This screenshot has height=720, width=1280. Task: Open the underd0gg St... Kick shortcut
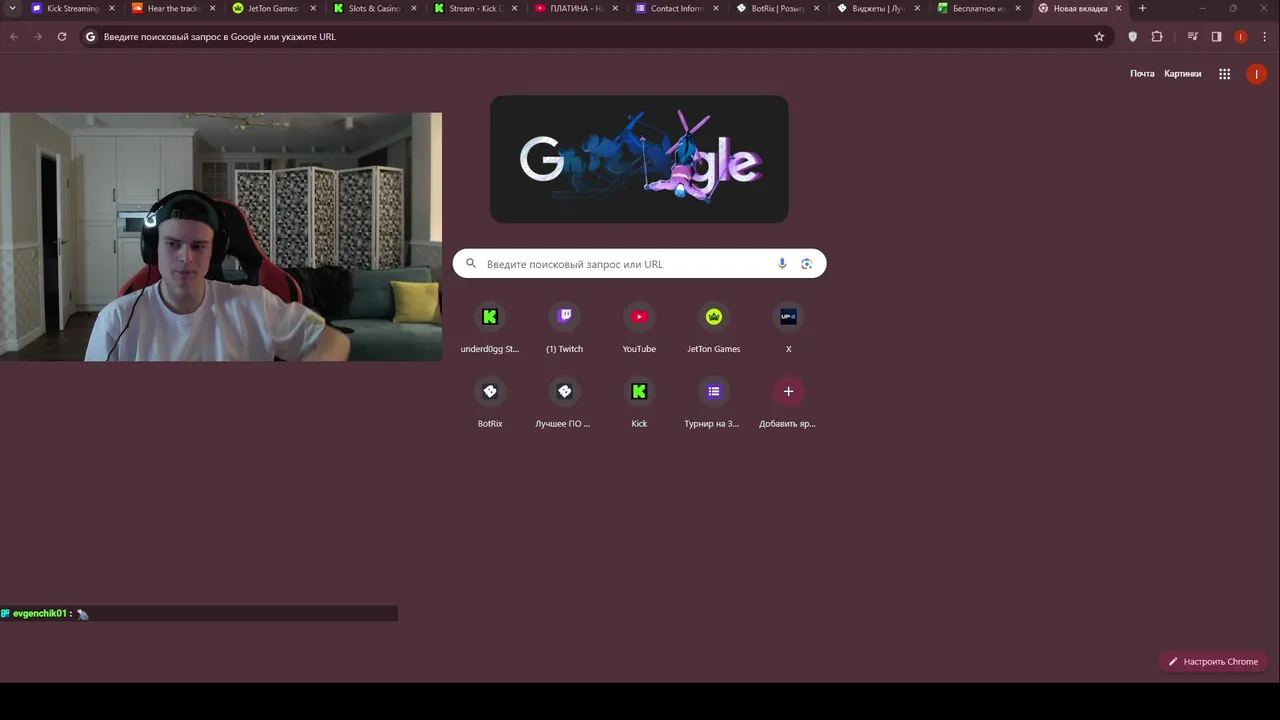(490, 328)
